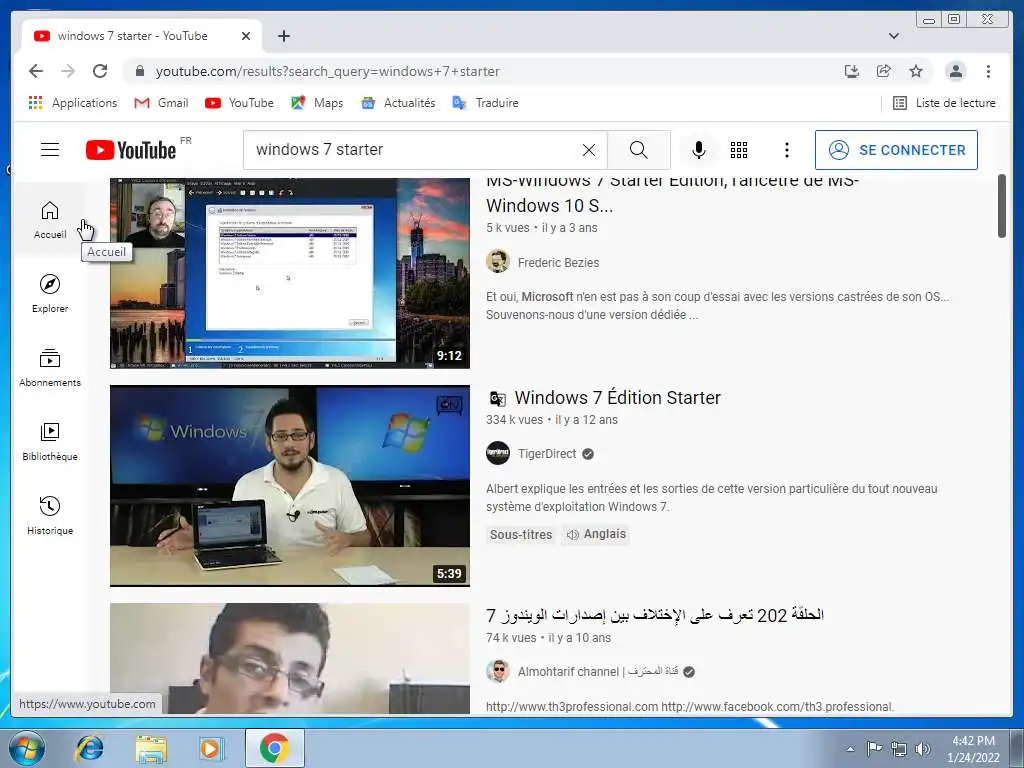This screenshot has height=768, width=1024.
Task: Open Windows Media Player in taskbar
Action: [211, 748]
